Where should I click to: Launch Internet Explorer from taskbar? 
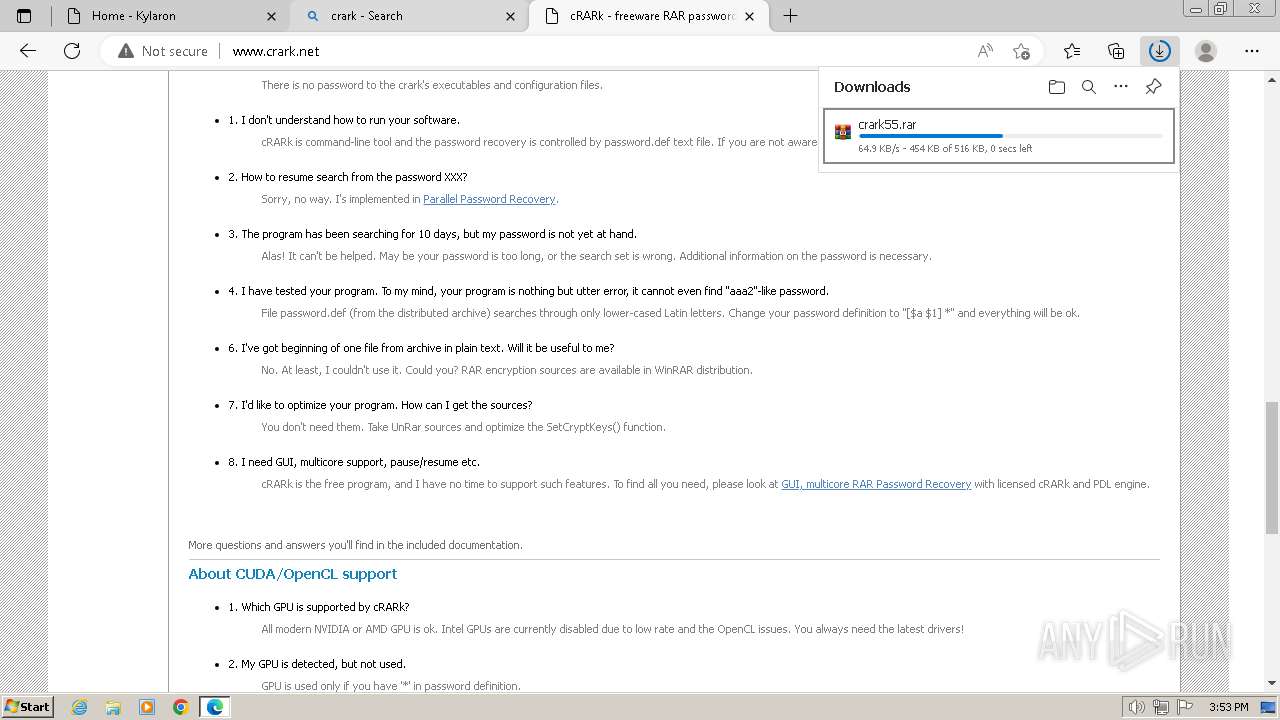(79, 707)
